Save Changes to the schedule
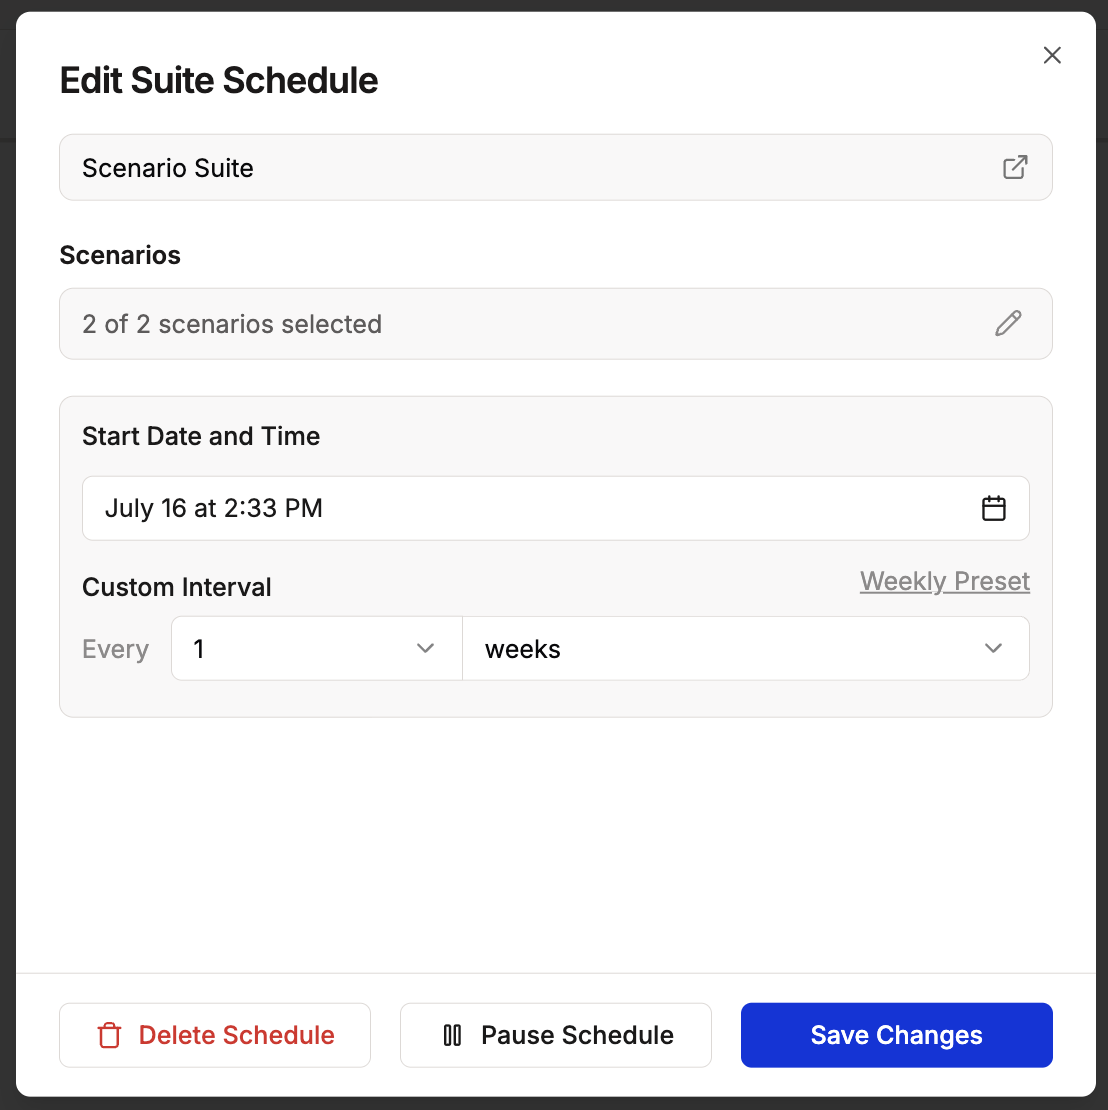Screen dimensions: 1108x1110 896,1035
